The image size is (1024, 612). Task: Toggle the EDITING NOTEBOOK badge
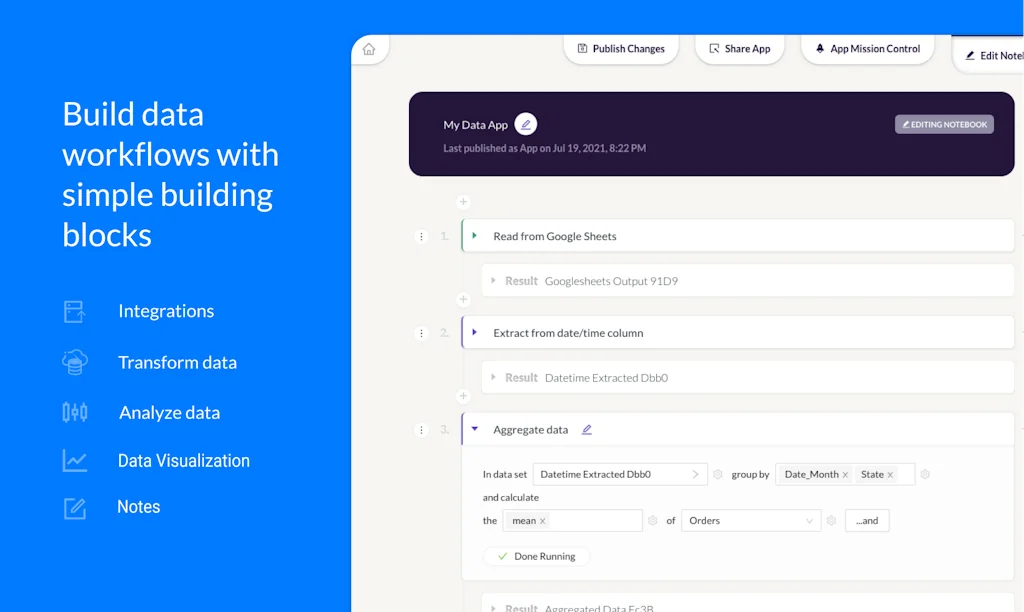[944, 123]
